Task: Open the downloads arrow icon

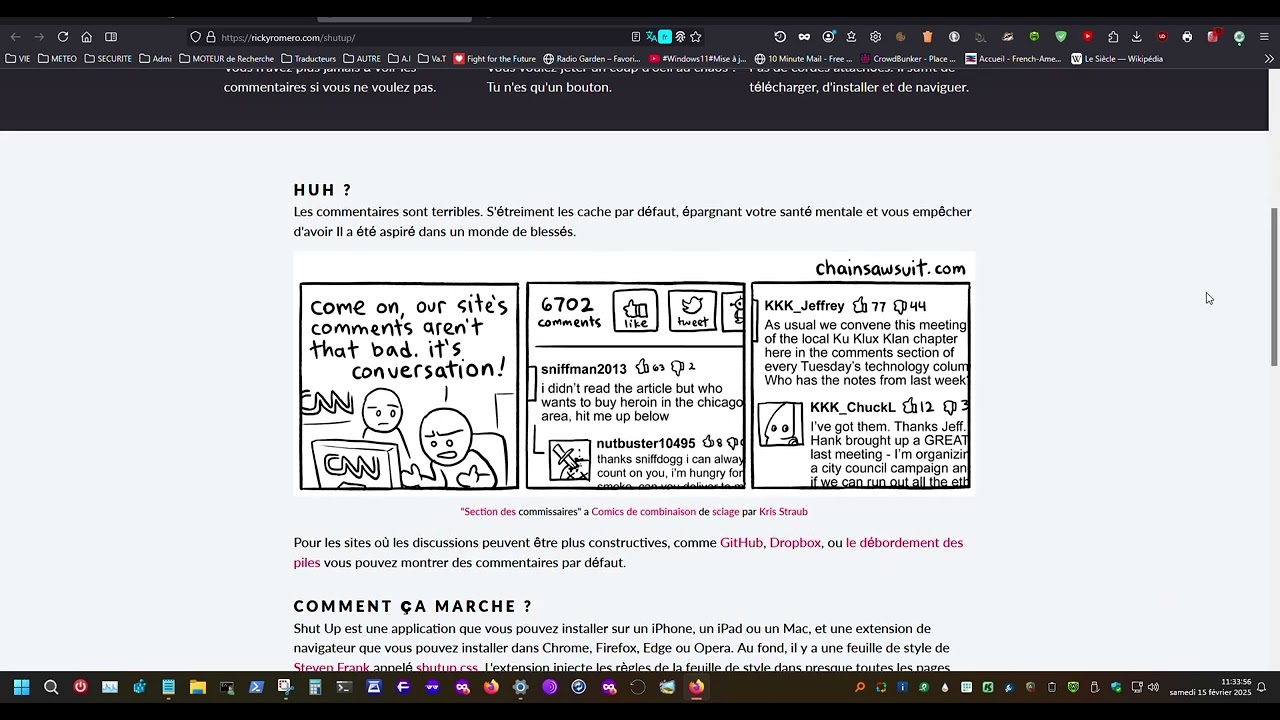Action: (x=1137, y=37)
